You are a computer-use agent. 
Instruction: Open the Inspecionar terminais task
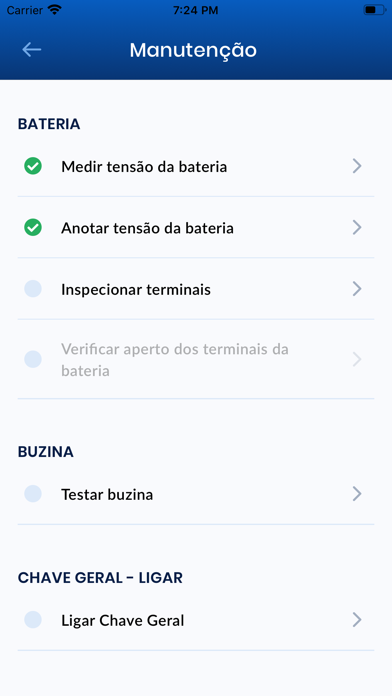(196, 289)
